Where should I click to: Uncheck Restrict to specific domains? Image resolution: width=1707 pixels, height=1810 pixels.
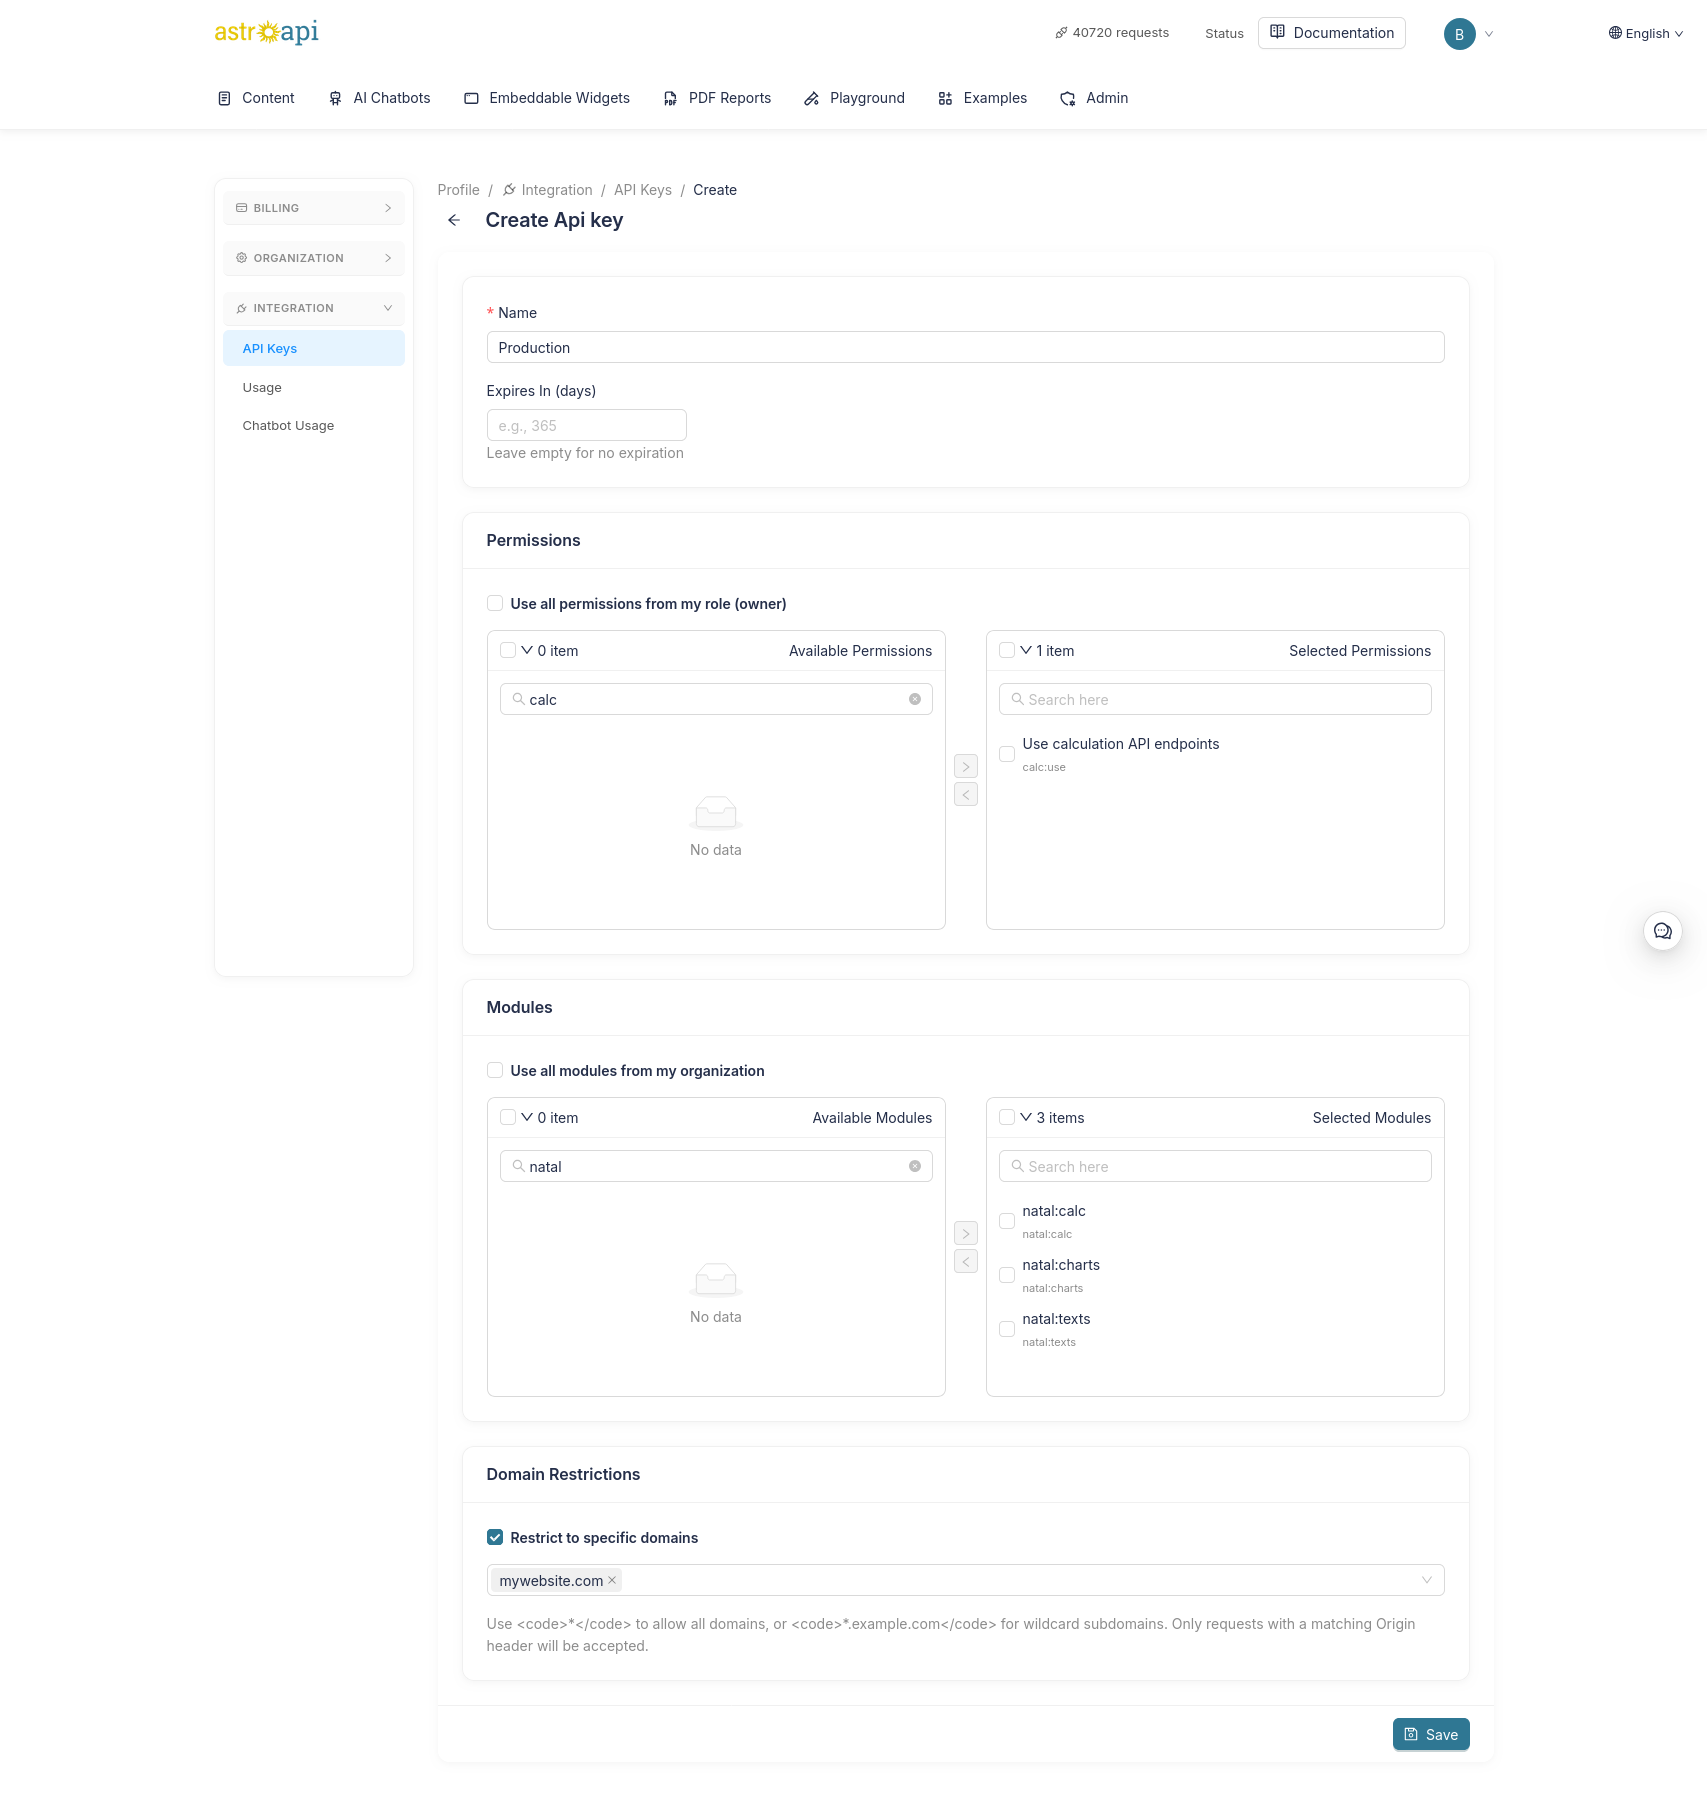pos(495,1537)
